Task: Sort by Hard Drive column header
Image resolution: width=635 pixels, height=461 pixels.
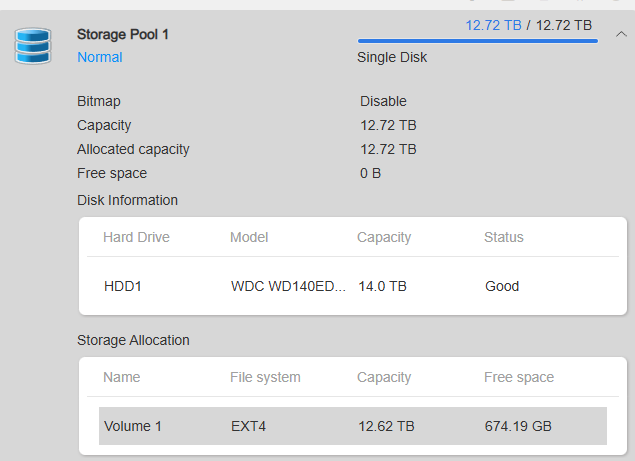Action: click(x=136, y=237)
